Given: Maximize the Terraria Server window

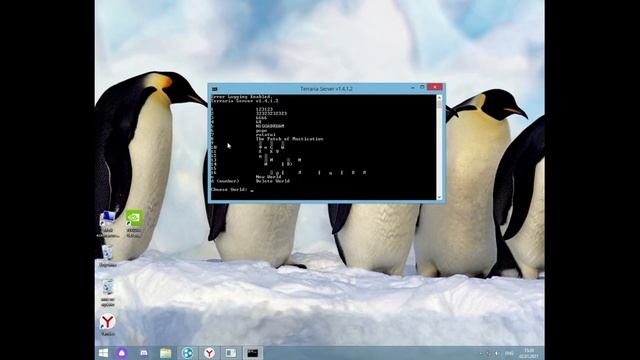Looking at the screenshot, I should coord(422,87).
